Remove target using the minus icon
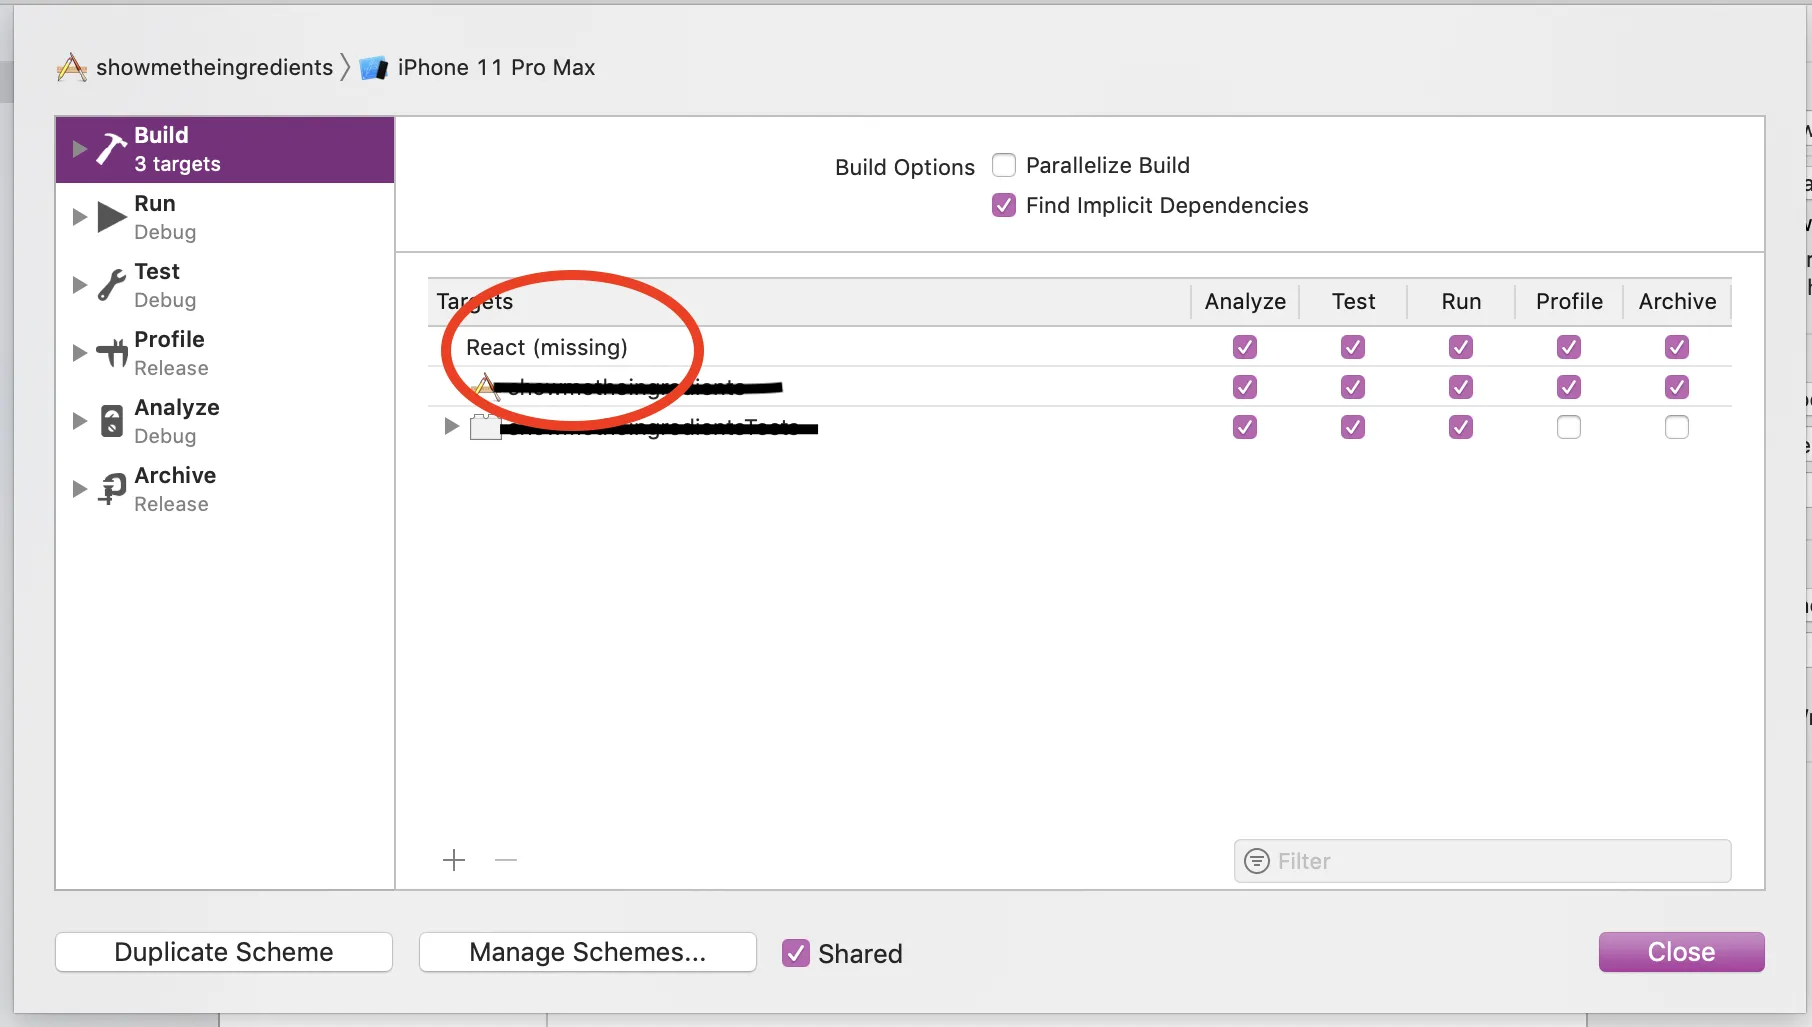Viewport: 1812px width, 1027px height. point(506,860)
